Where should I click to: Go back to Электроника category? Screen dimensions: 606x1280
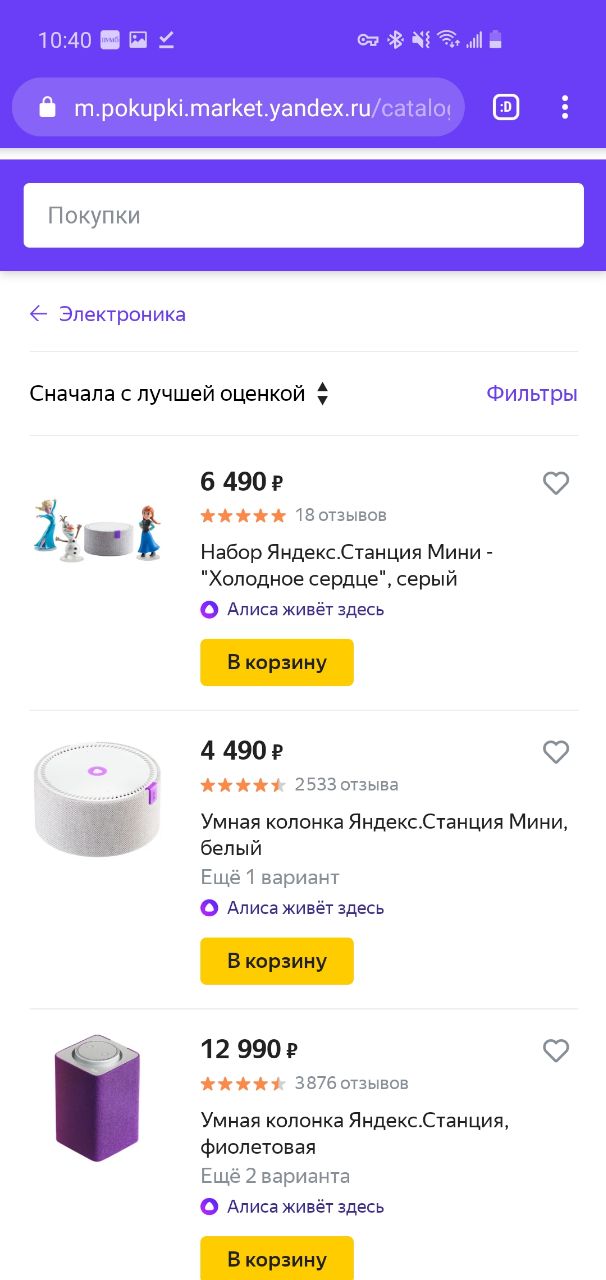point(122,314)
